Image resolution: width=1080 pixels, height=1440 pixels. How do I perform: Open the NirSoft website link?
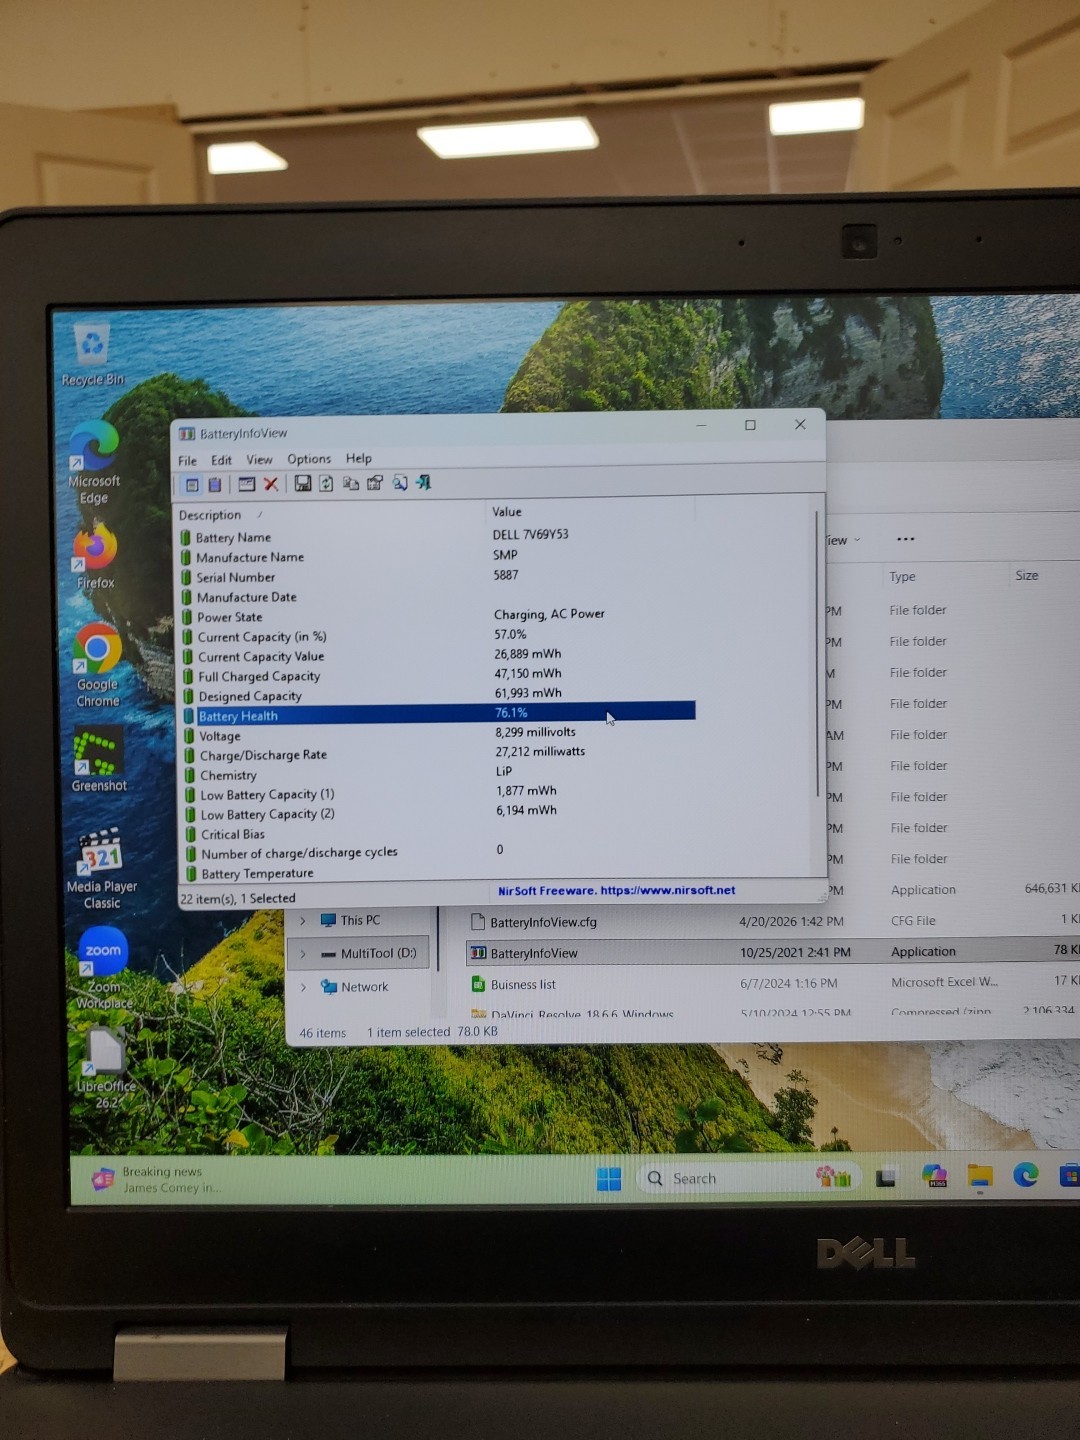point(616,890)
